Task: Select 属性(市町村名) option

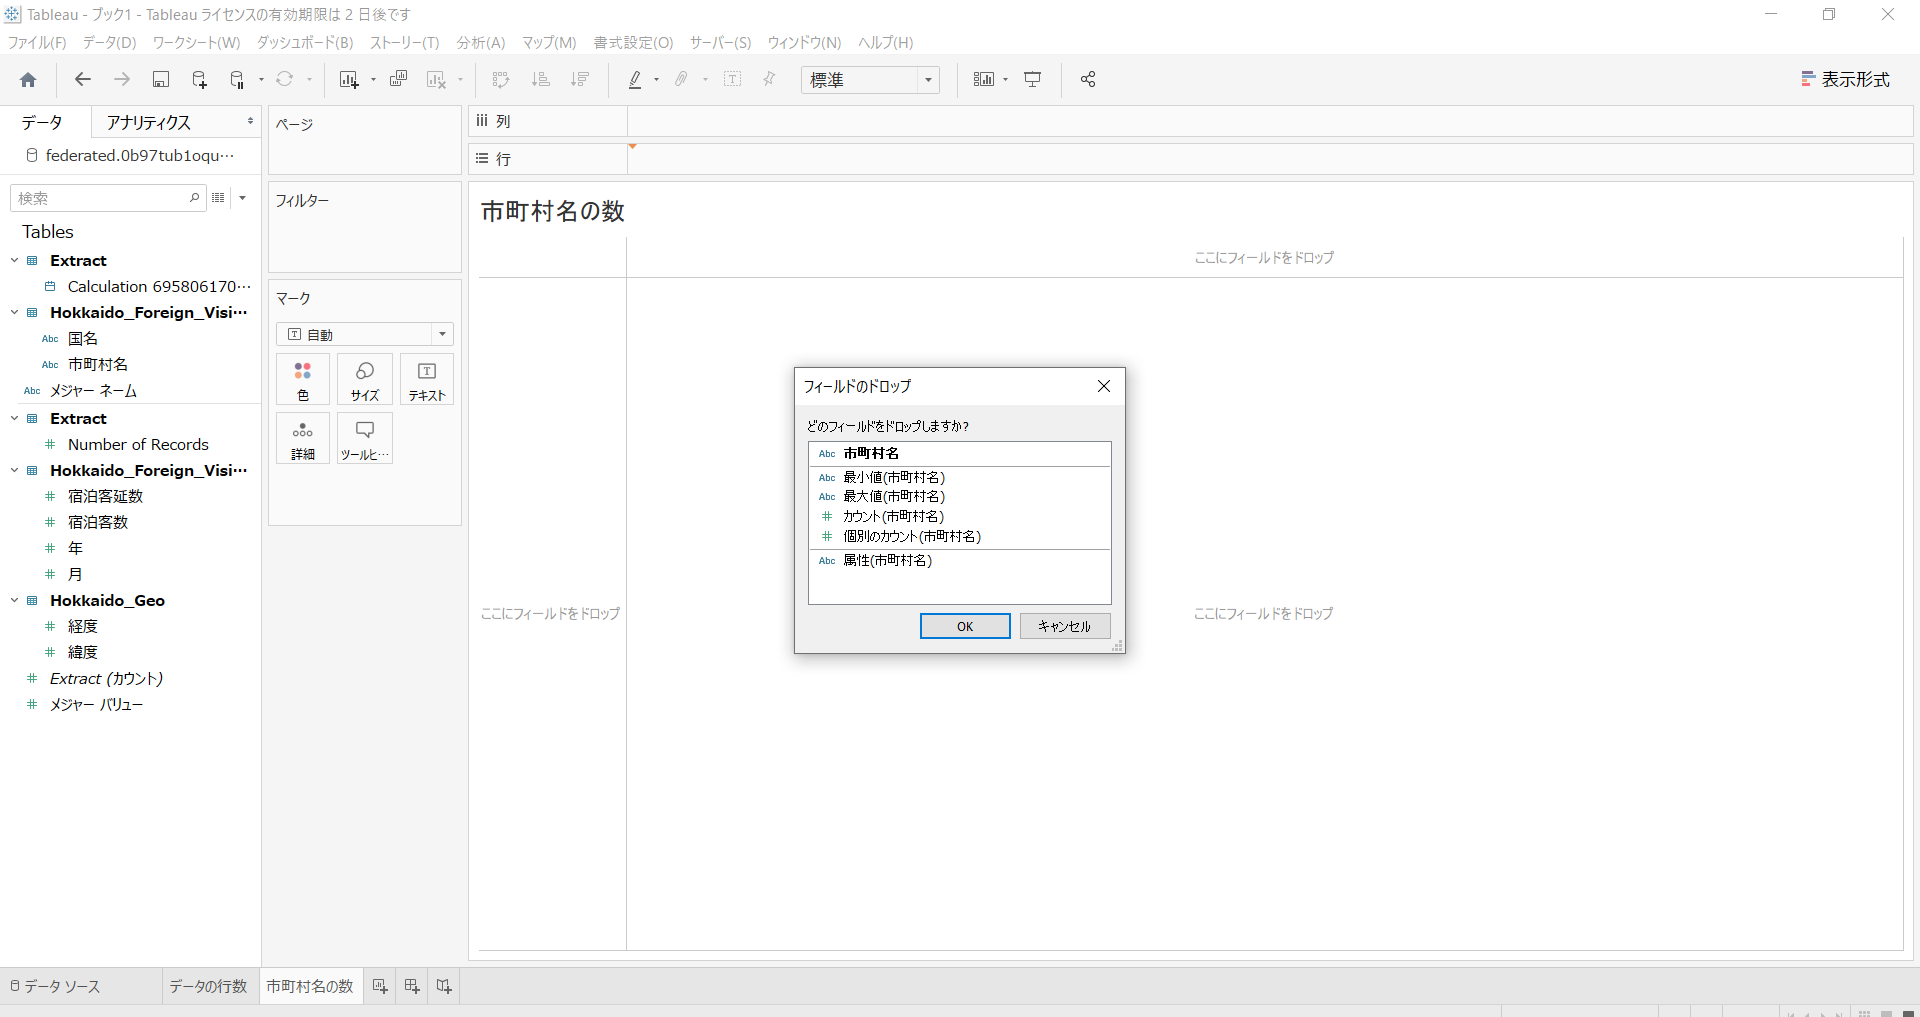Action: tap(960, 561)
